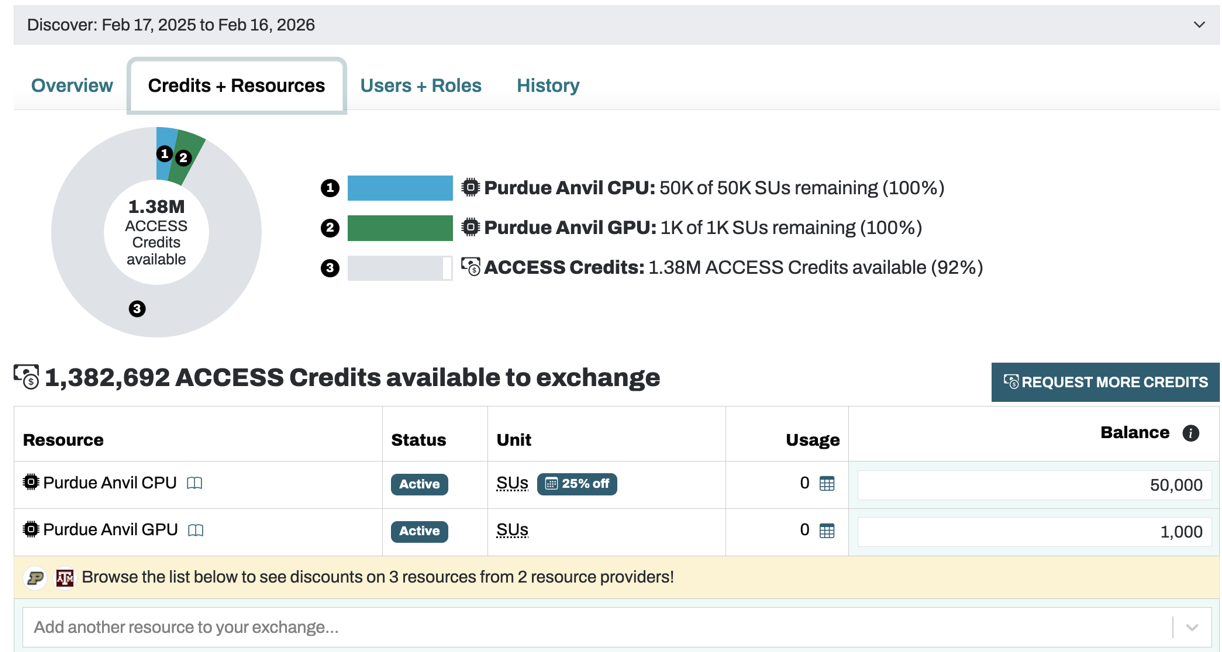Open the add resource dropdown arrow
Image resolution: width=1222 pixels, height=652 pixels.
tap(1192, 628)
